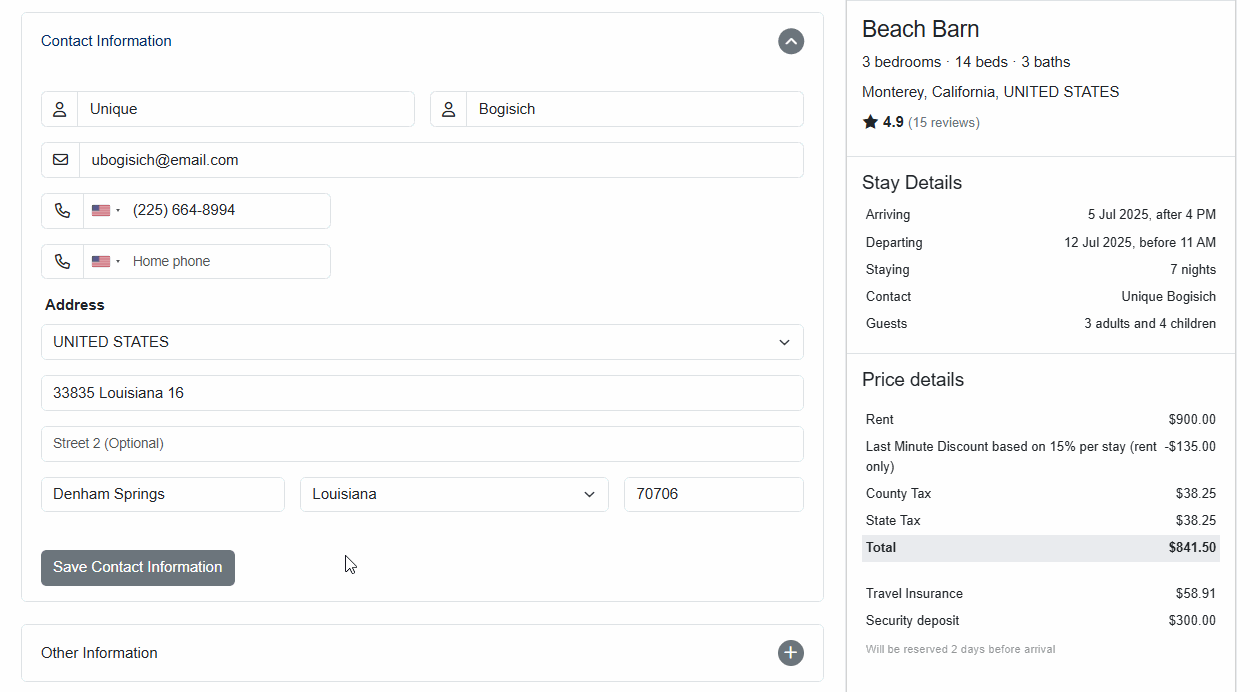Open Home phone country flag selector
The width and height of the screenshot is (1260, 692).
click(x=105, y=262)
